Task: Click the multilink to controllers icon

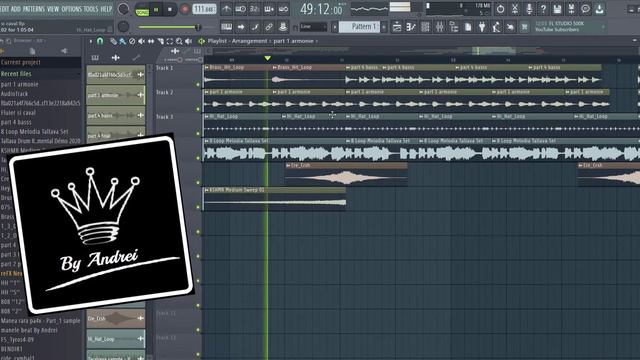Action: (x=283, y=27)
